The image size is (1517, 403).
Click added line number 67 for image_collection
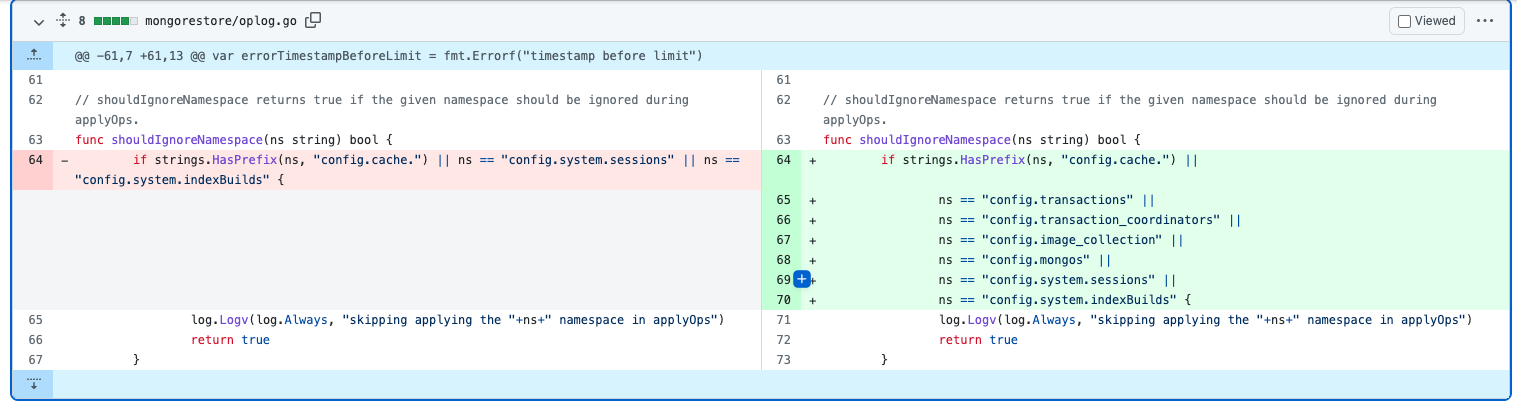[783, 240]
